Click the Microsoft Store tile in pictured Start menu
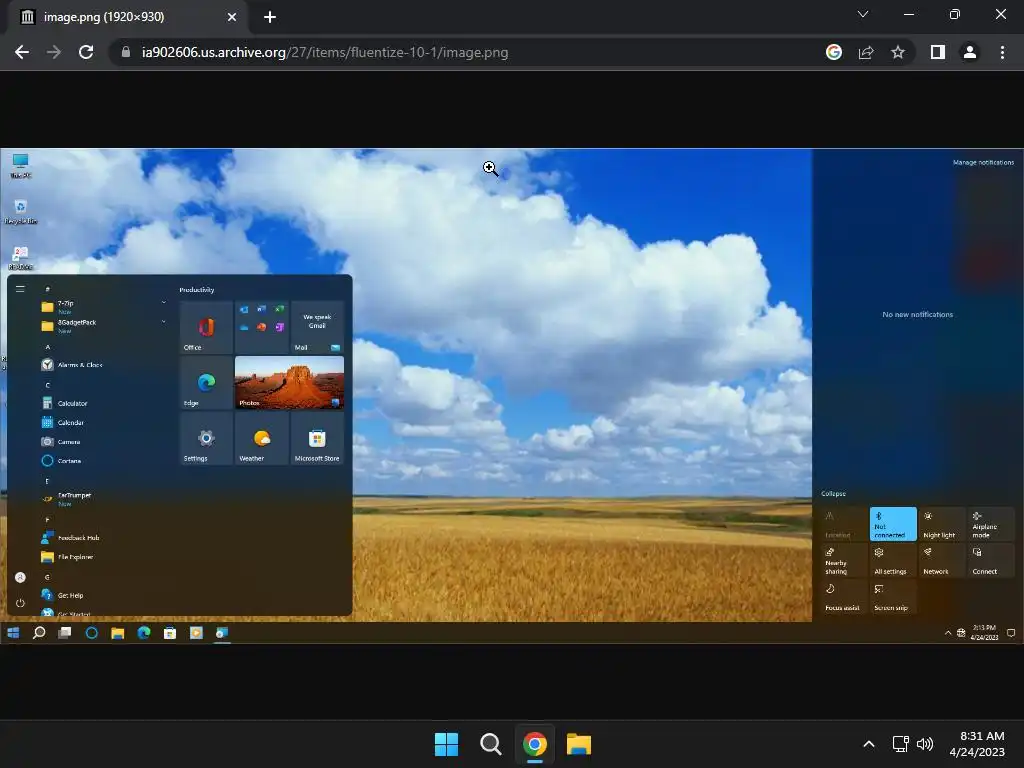 pyautogui.click(x=317, y=438)
